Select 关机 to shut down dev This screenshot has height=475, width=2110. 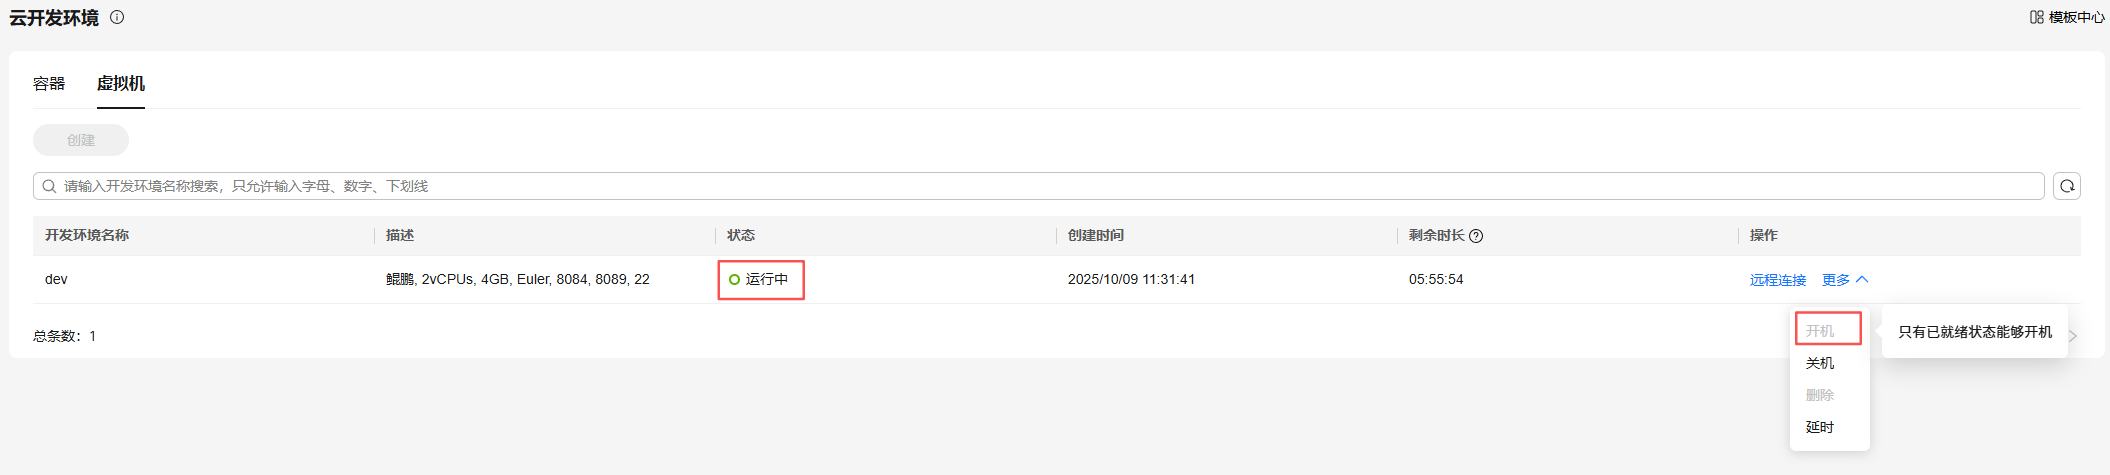(1820, 363)
